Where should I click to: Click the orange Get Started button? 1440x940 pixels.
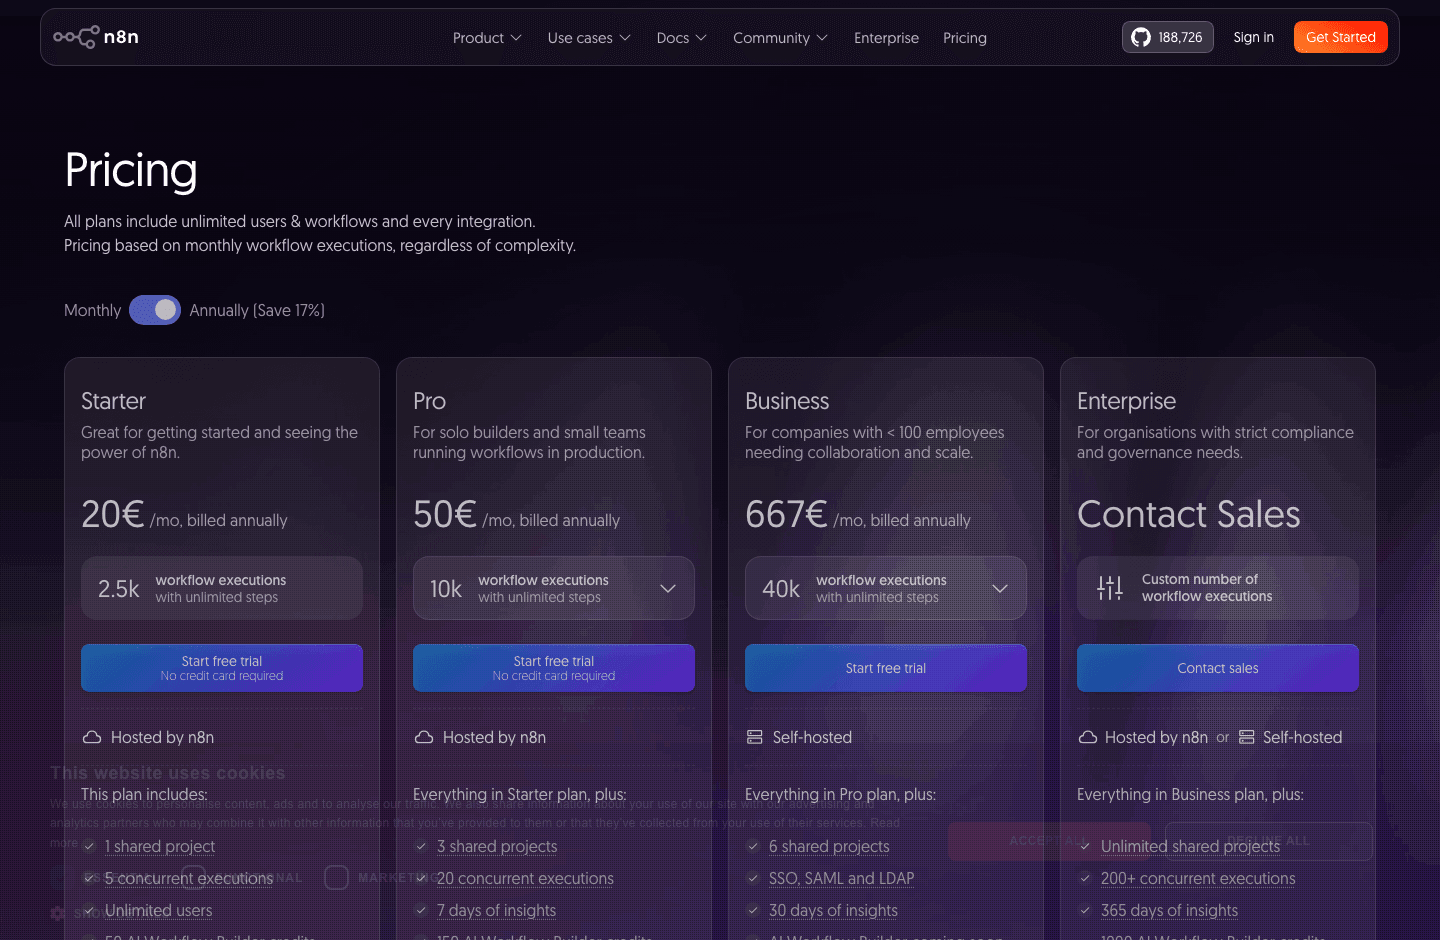click(x=1341, y=37)
